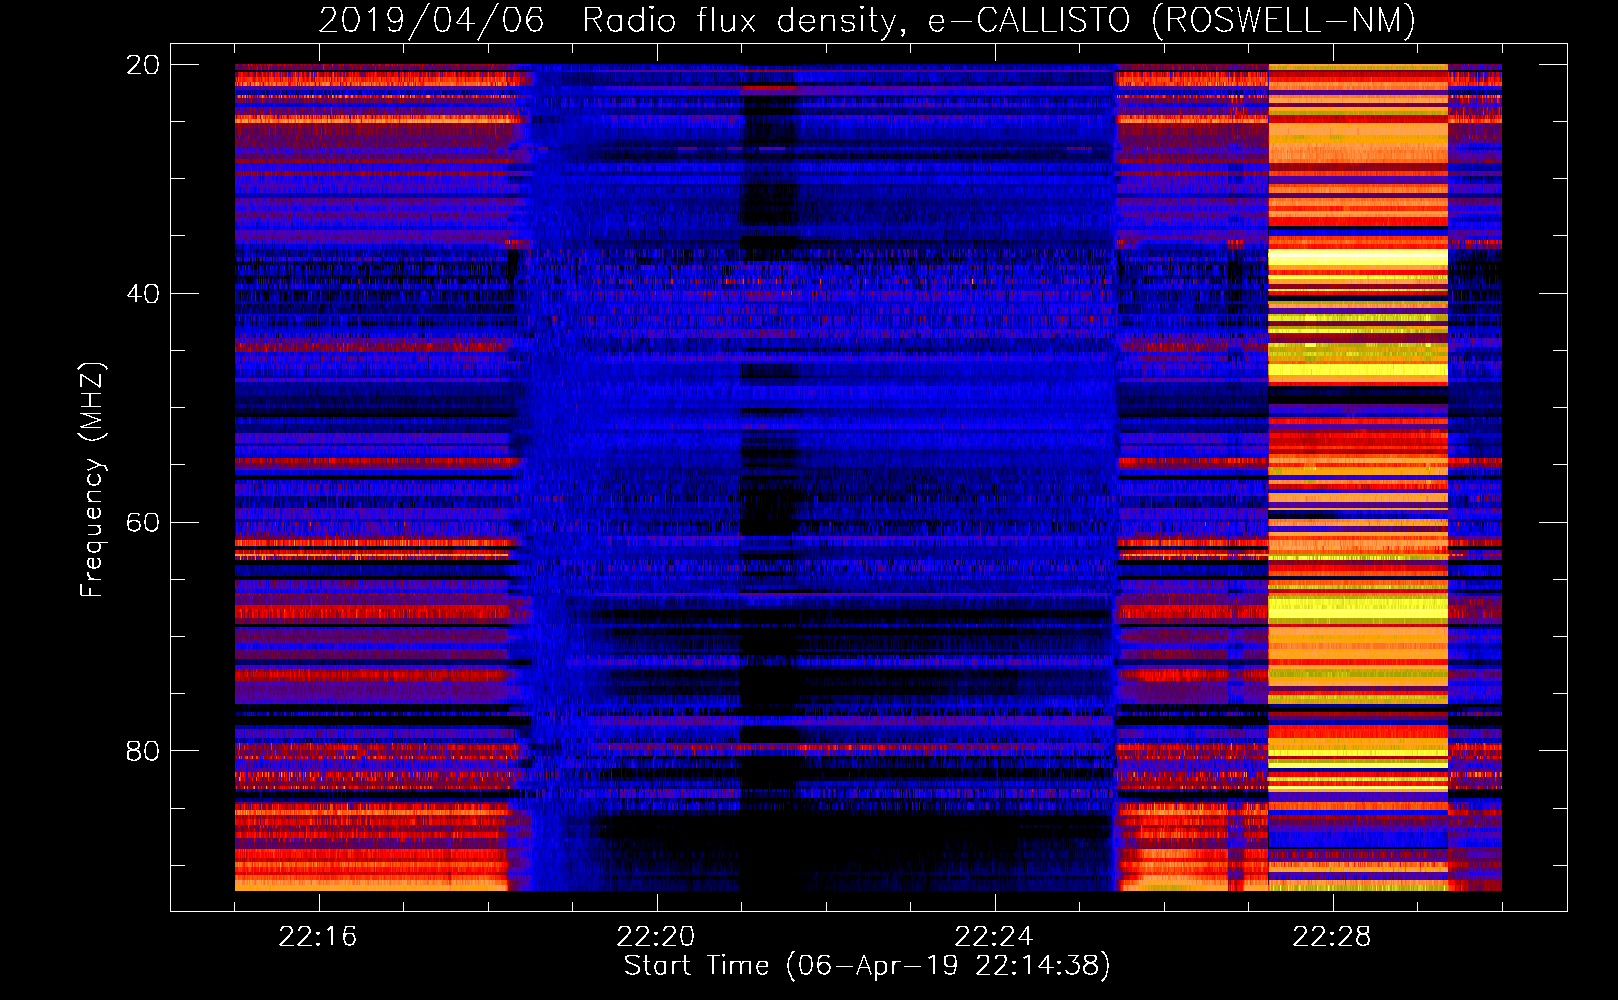The height and width of the screenshot is (1000, 1618).
Task: Click the Start Time axis label
Action: click(x=867, y=966)
